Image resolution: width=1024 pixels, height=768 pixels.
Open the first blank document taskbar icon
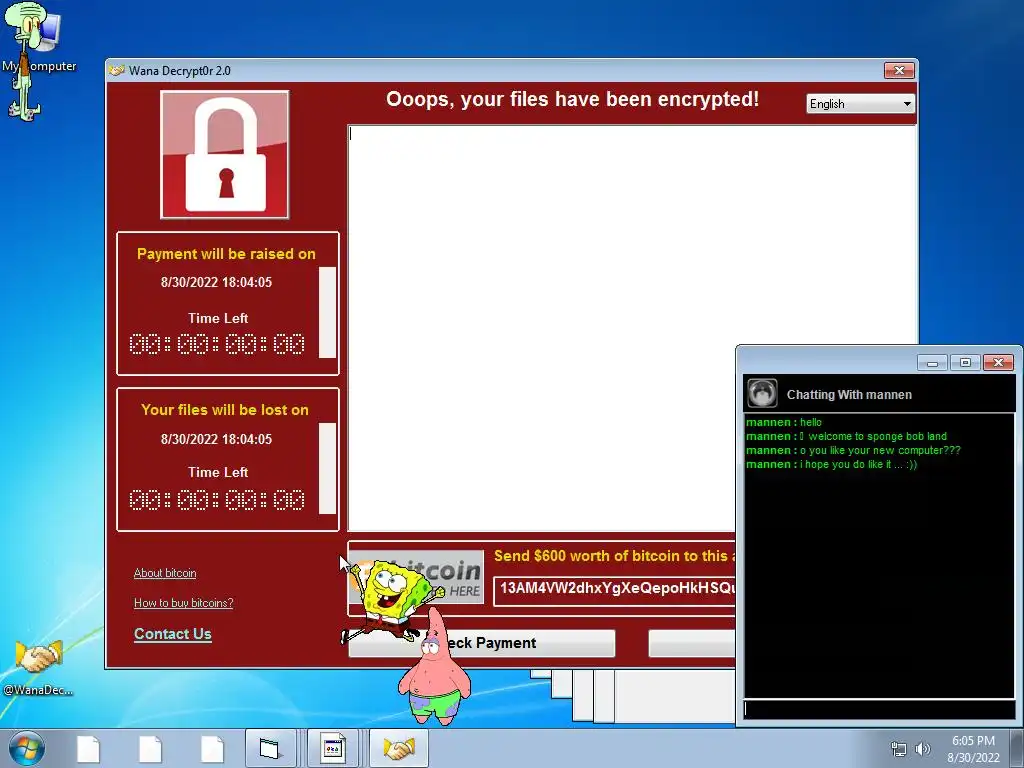pos(88,749)
